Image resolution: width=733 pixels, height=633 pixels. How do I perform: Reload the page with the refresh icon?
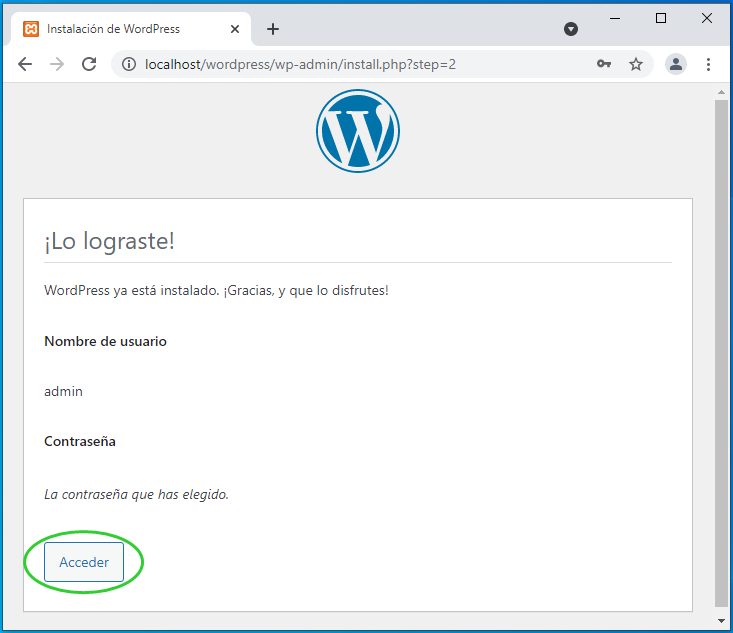(89, 64)
